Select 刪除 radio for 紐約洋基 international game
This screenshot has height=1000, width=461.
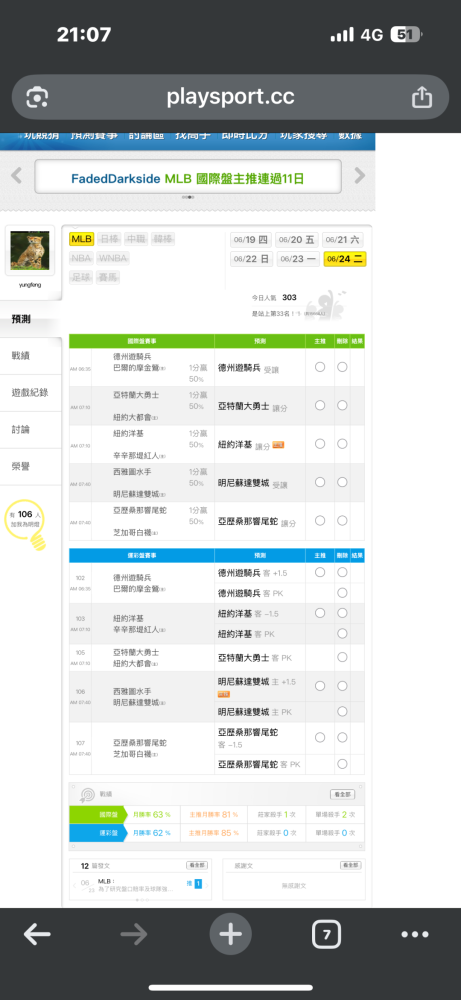pyautogui.click(x=342, y=443)
